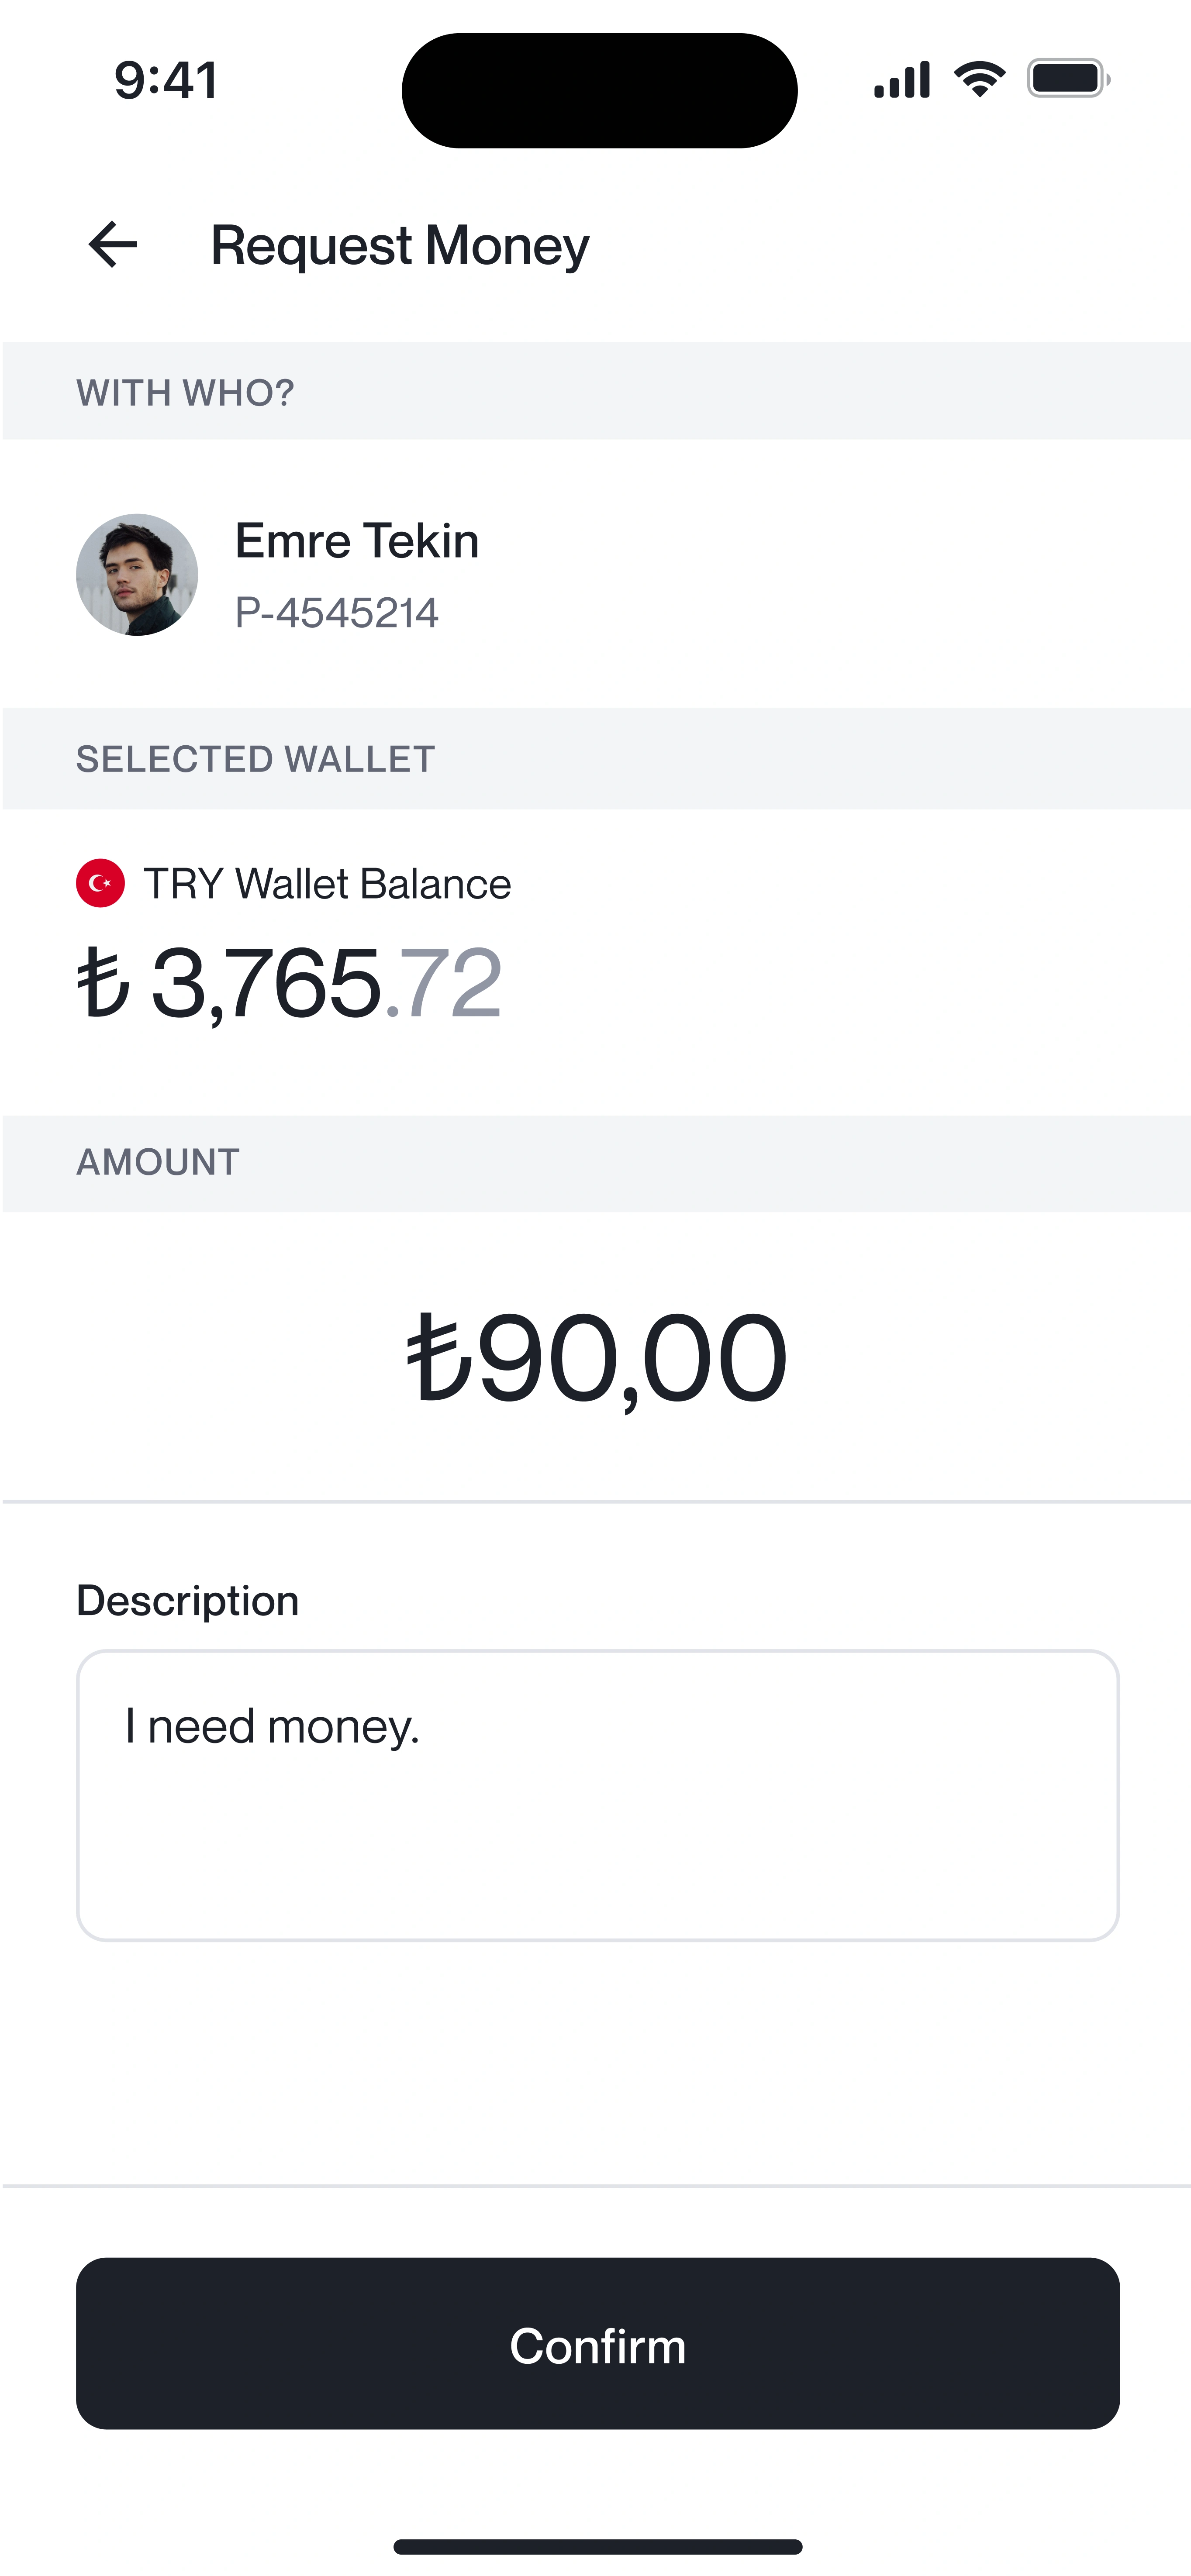Select the Emre Tekin contact name

coord(357,541)
